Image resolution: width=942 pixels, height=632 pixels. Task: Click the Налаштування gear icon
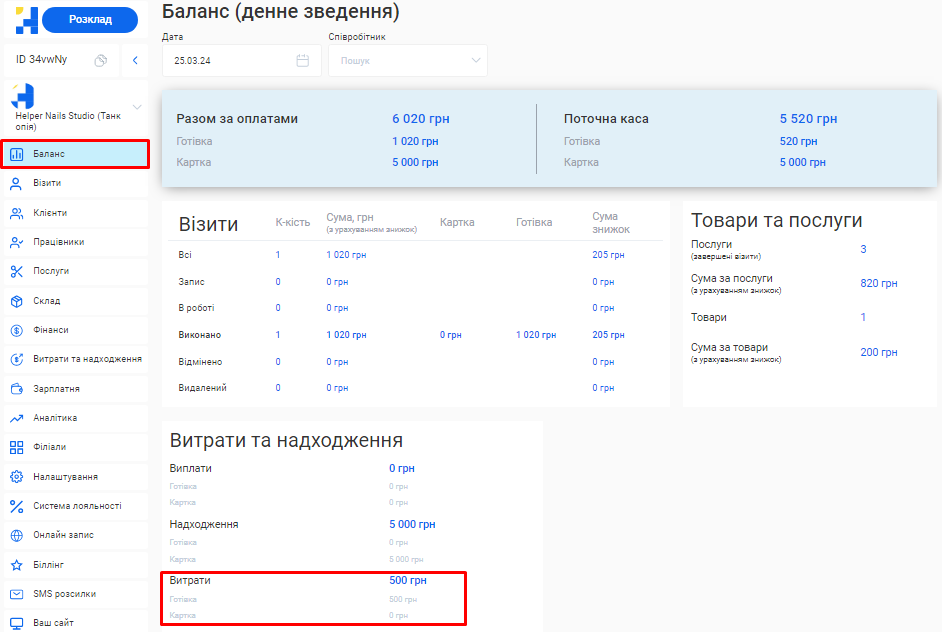click(x=16, y=477)
